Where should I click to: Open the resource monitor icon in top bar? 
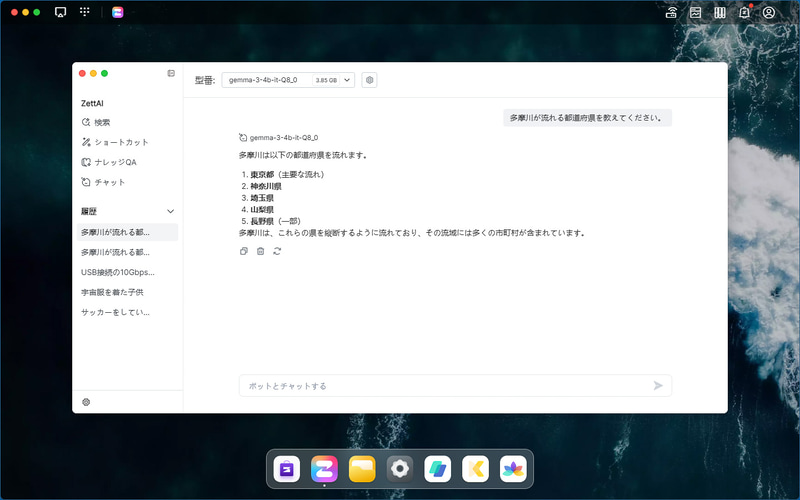pos(695,12)
